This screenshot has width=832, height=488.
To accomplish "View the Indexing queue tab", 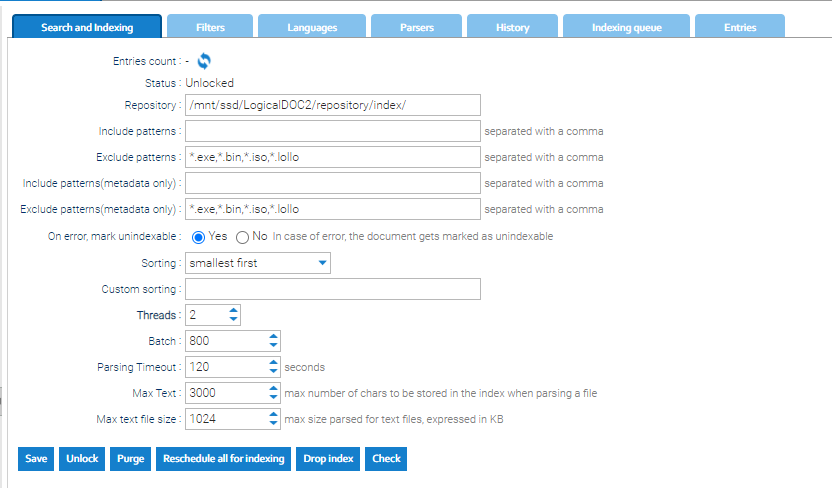I will click(626, 28).
